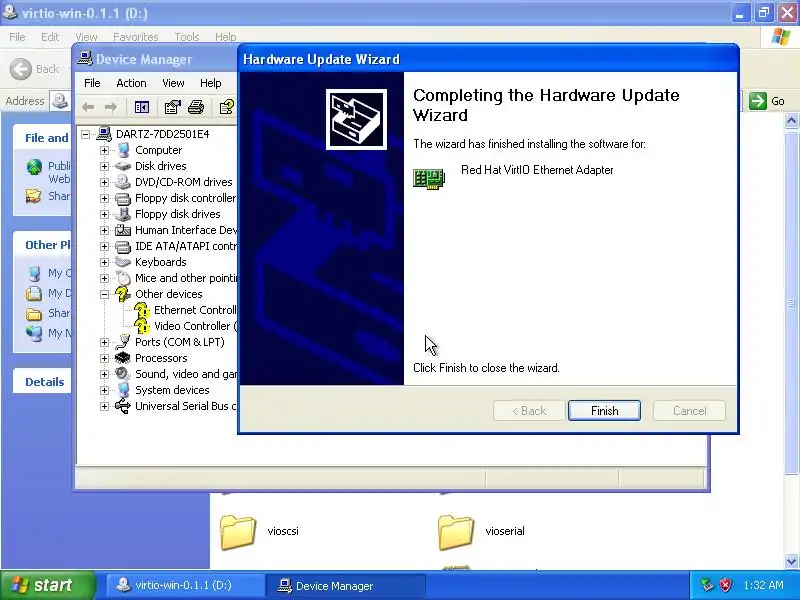
Task: Open the File menu in Device Manager
Action: tap(92, 83)
